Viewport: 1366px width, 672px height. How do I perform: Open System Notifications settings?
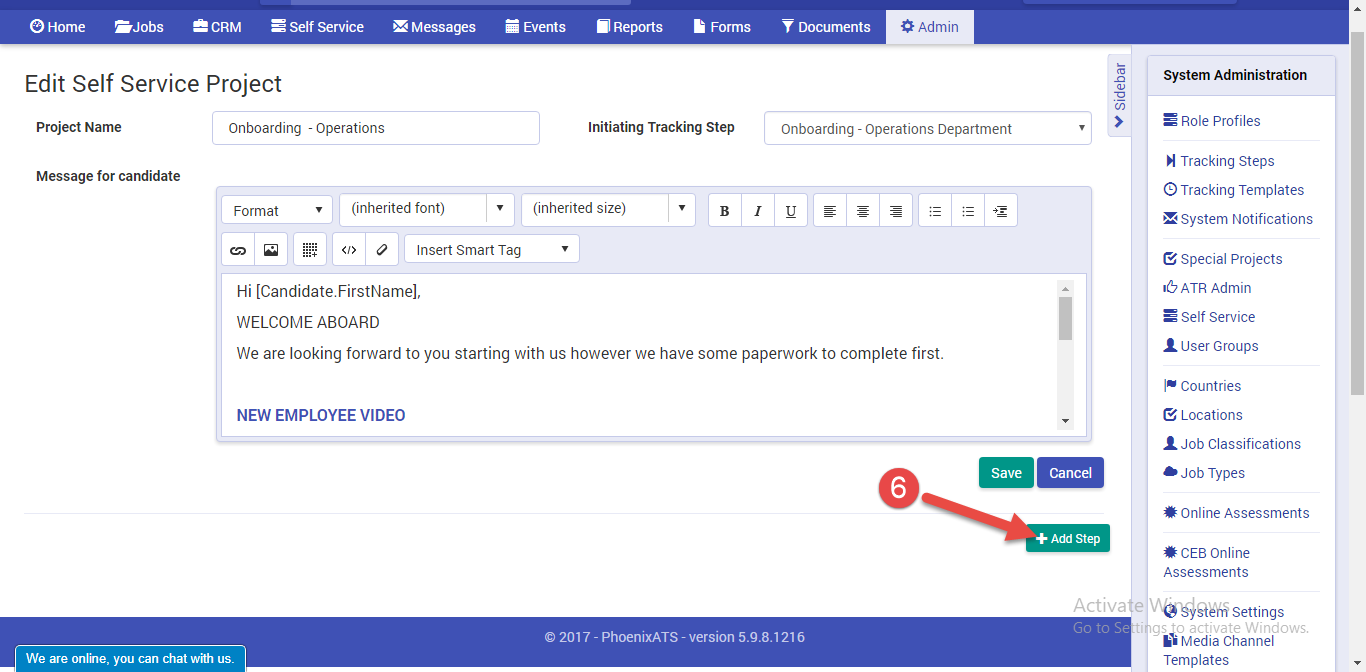coord(1238,219)
